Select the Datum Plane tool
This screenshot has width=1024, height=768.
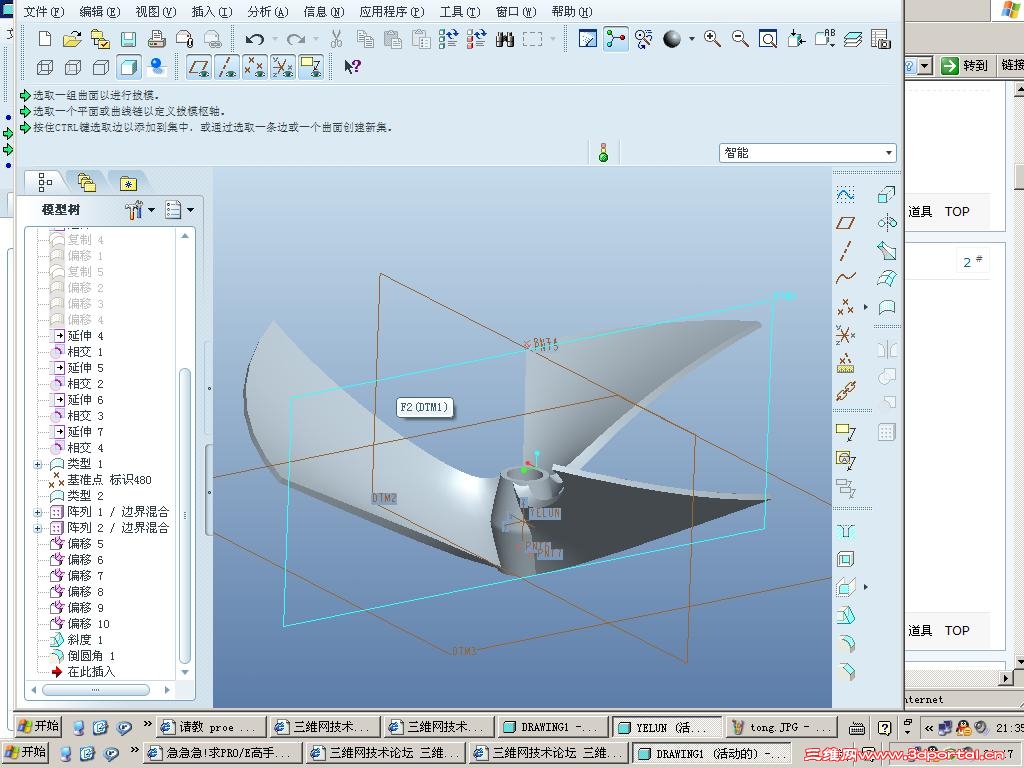tap(845, 223)
